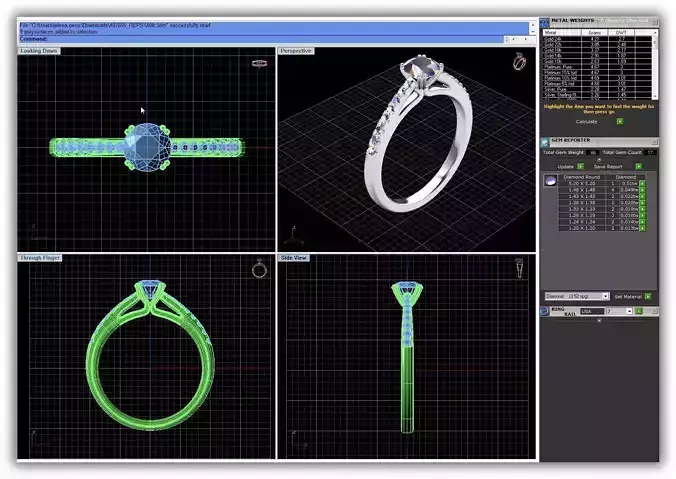The width and height of the screenshot is (676, 479).
Task: Click green arrow for 1.38 X 1.38 row
Action: pyautogui.click(x=642, y=203)
